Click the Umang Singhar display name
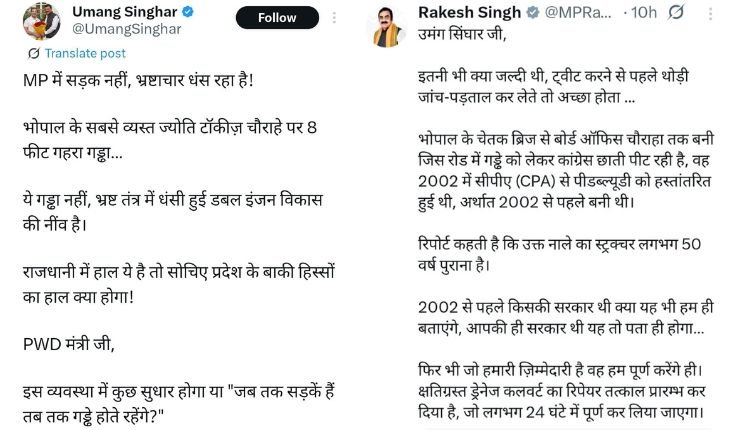Image resolution: width=750 pixels, height=430 pixels. point(125,11)
